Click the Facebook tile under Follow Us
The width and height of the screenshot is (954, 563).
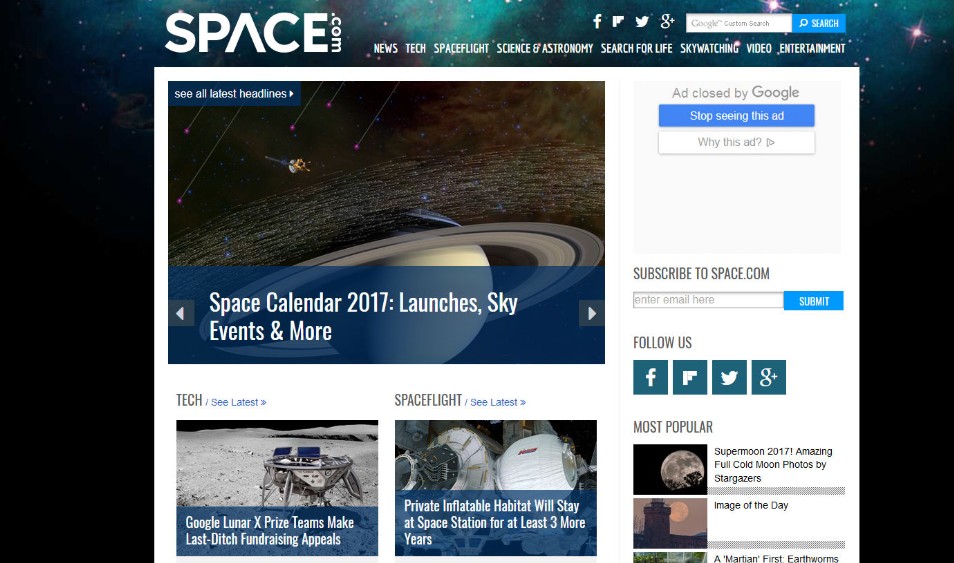click(650, 377)
